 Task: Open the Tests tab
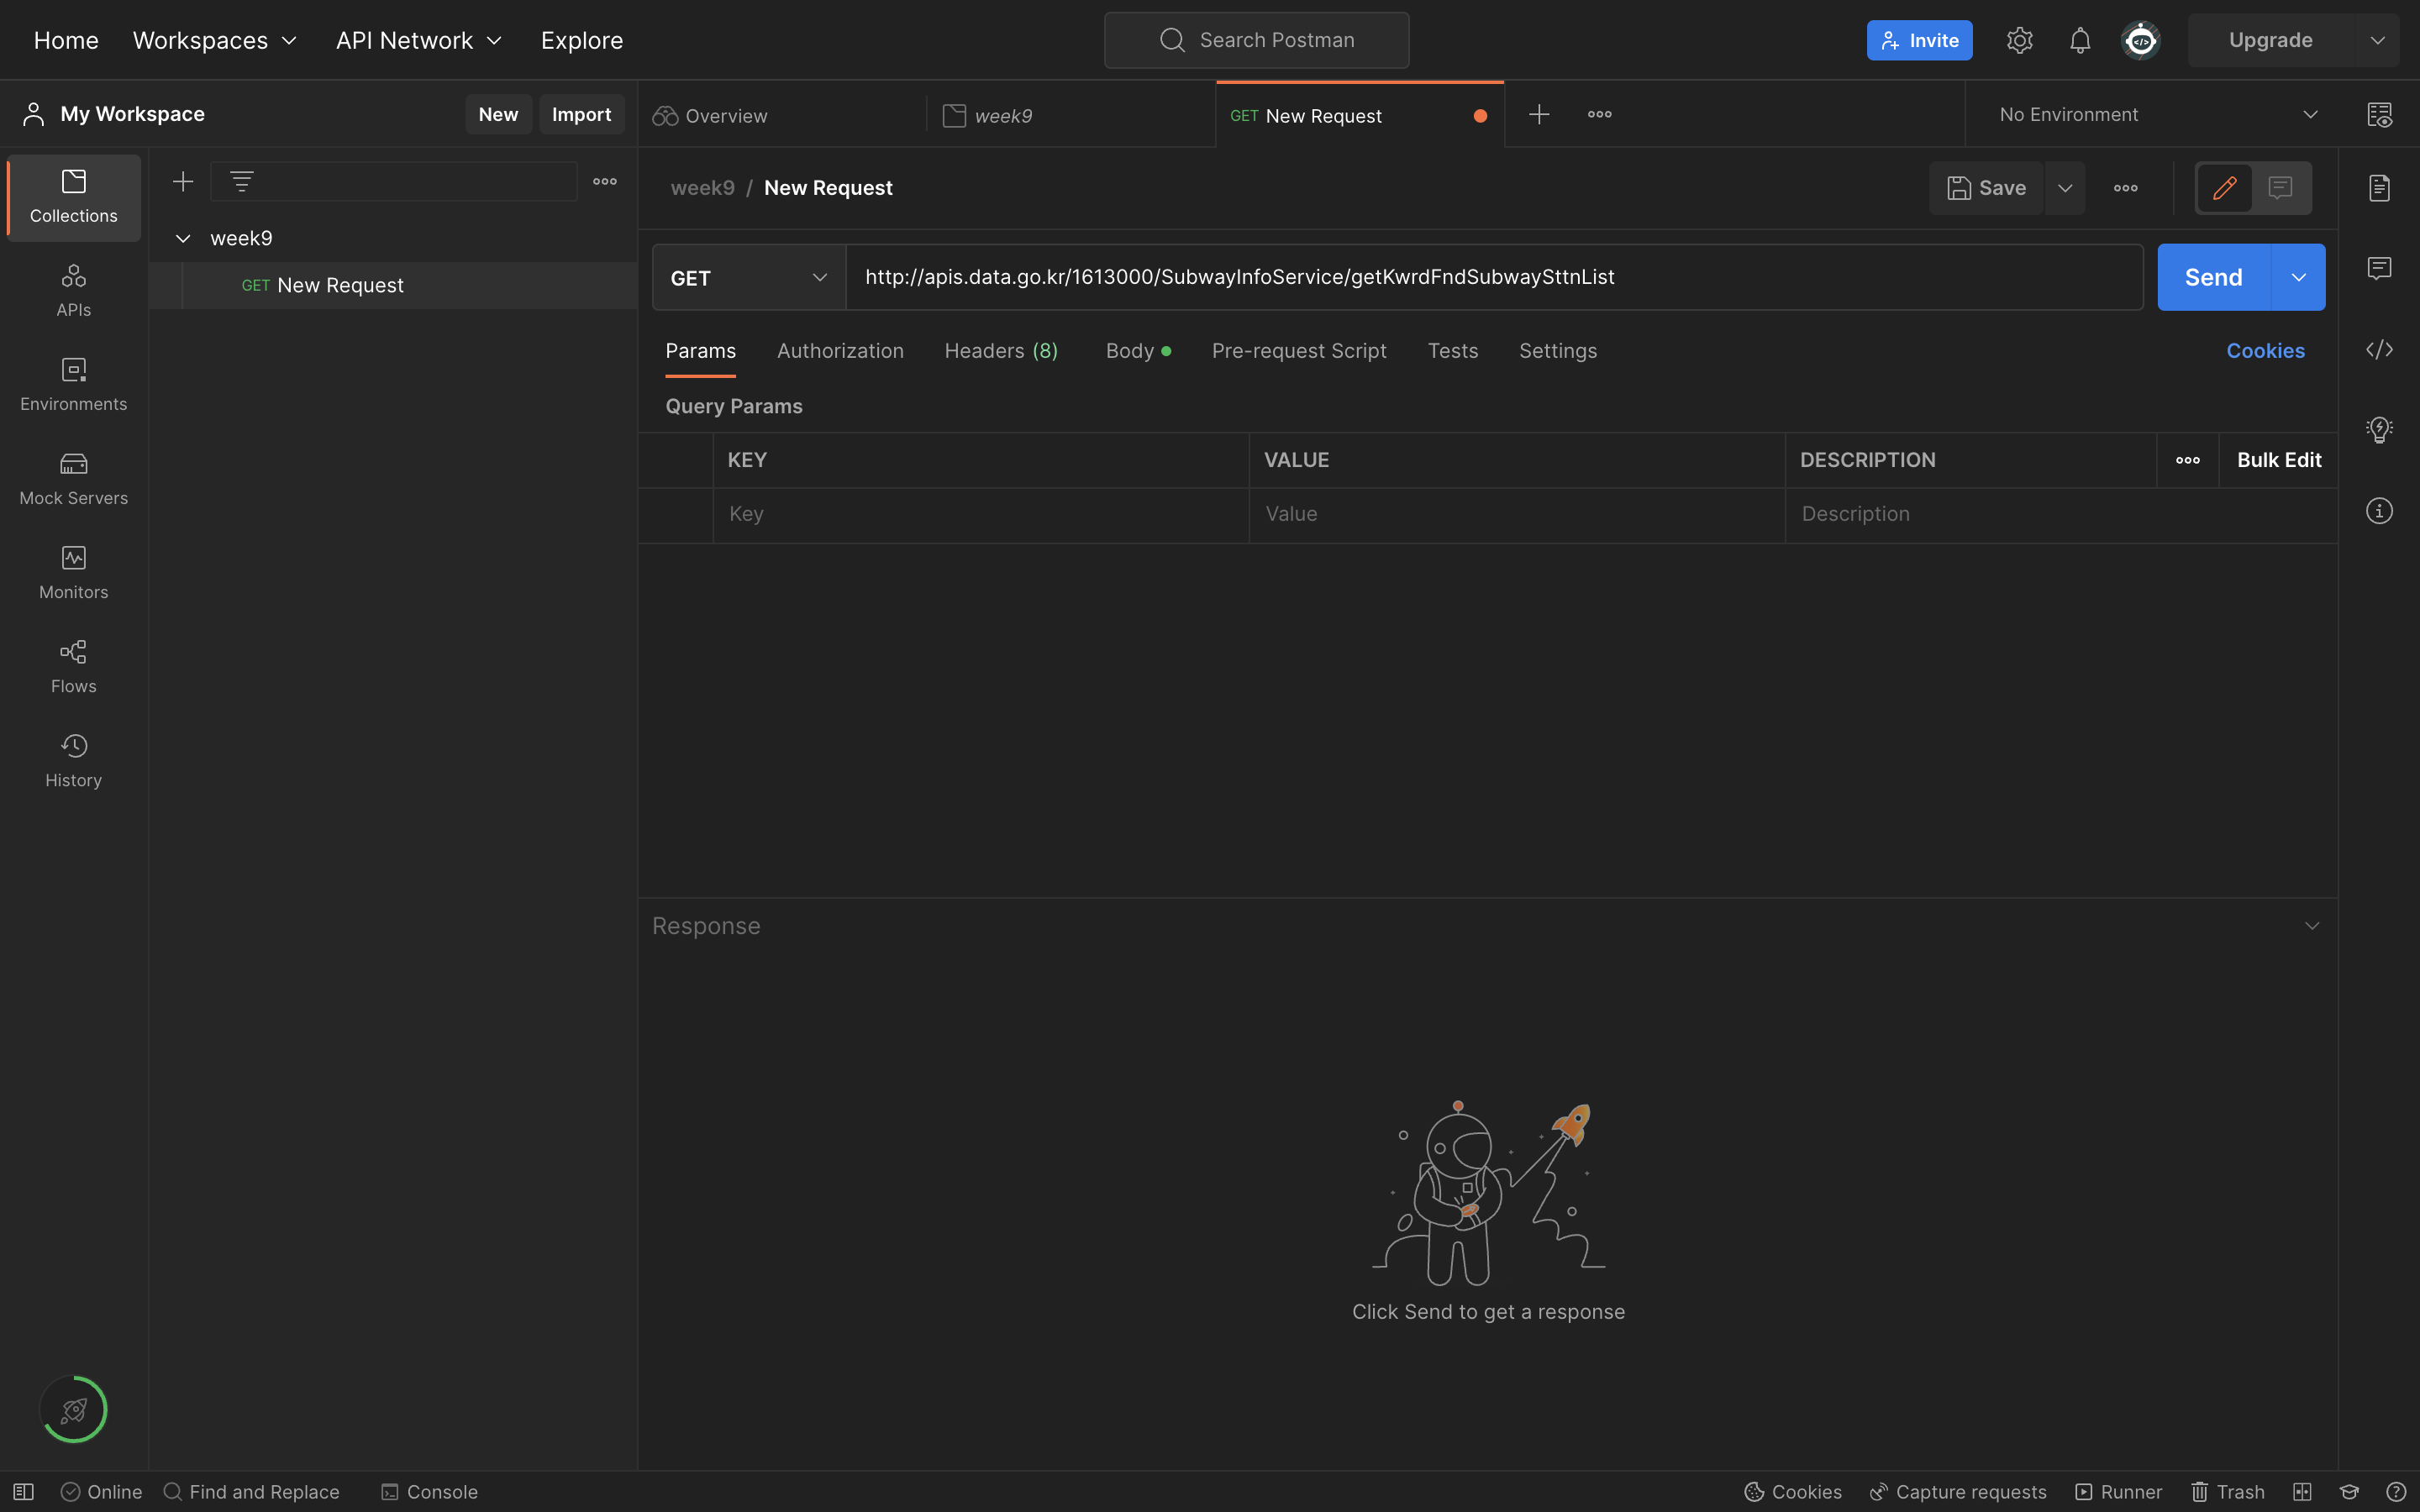pos(1452,351)
